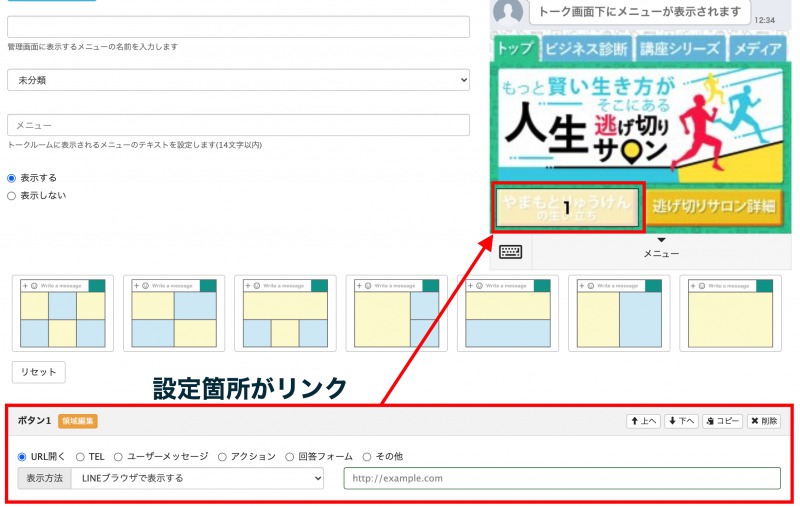This screenshot has height=507, width=800.
Task: Select the ユーザーメッセージ radio option
Action: (x=118, y=456)
